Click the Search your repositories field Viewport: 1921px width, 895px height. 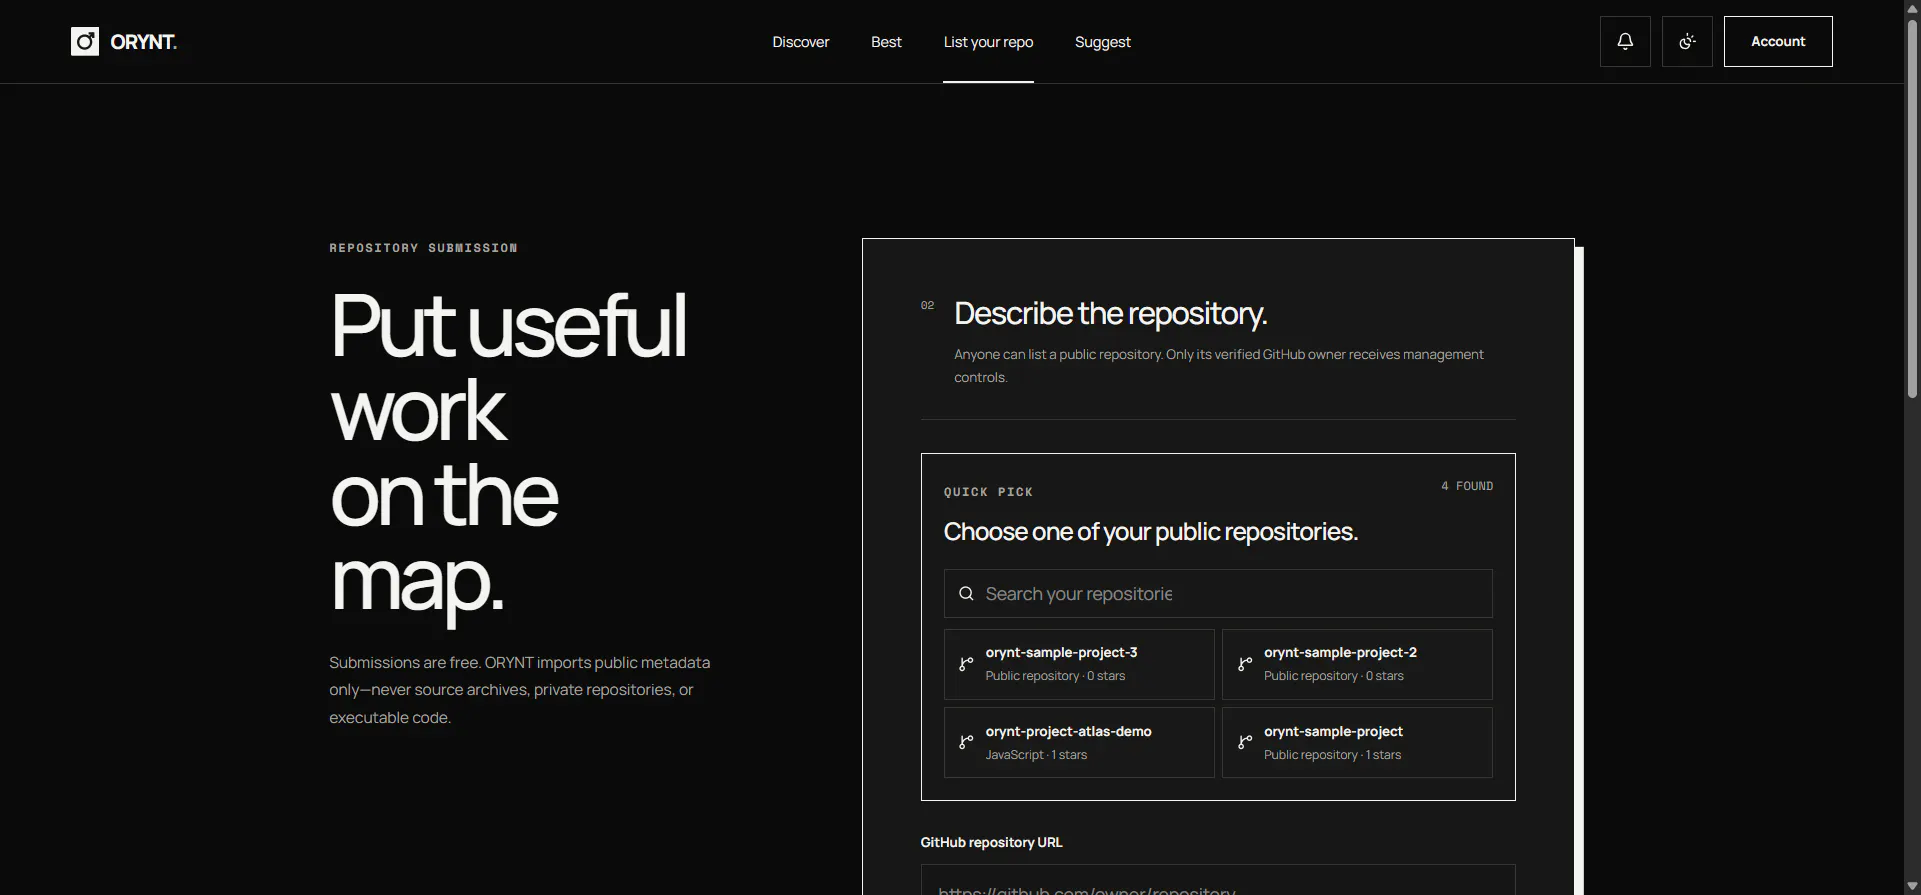click(1218, 594)
